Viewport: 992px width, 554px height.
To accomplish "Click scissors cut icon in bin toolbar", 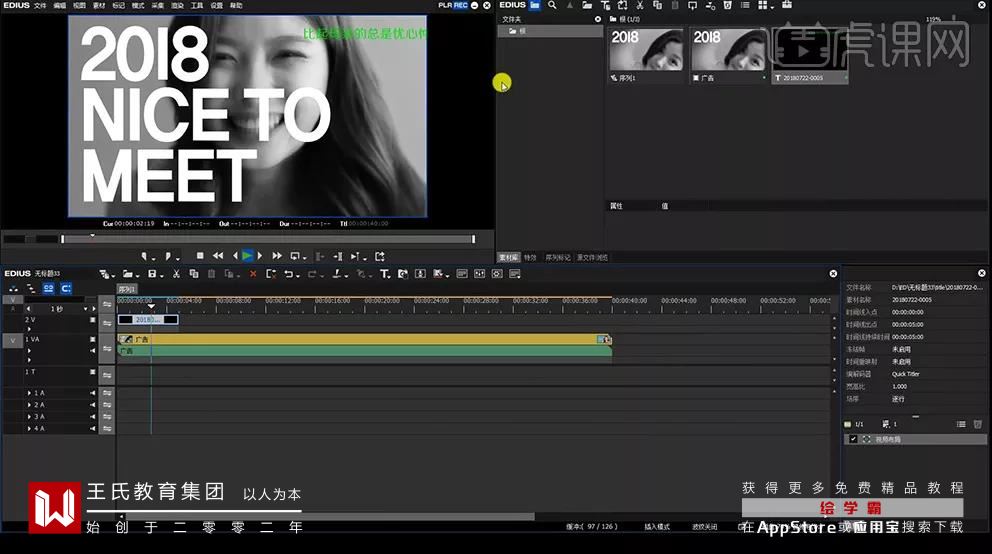I will (x=640, y=5).
